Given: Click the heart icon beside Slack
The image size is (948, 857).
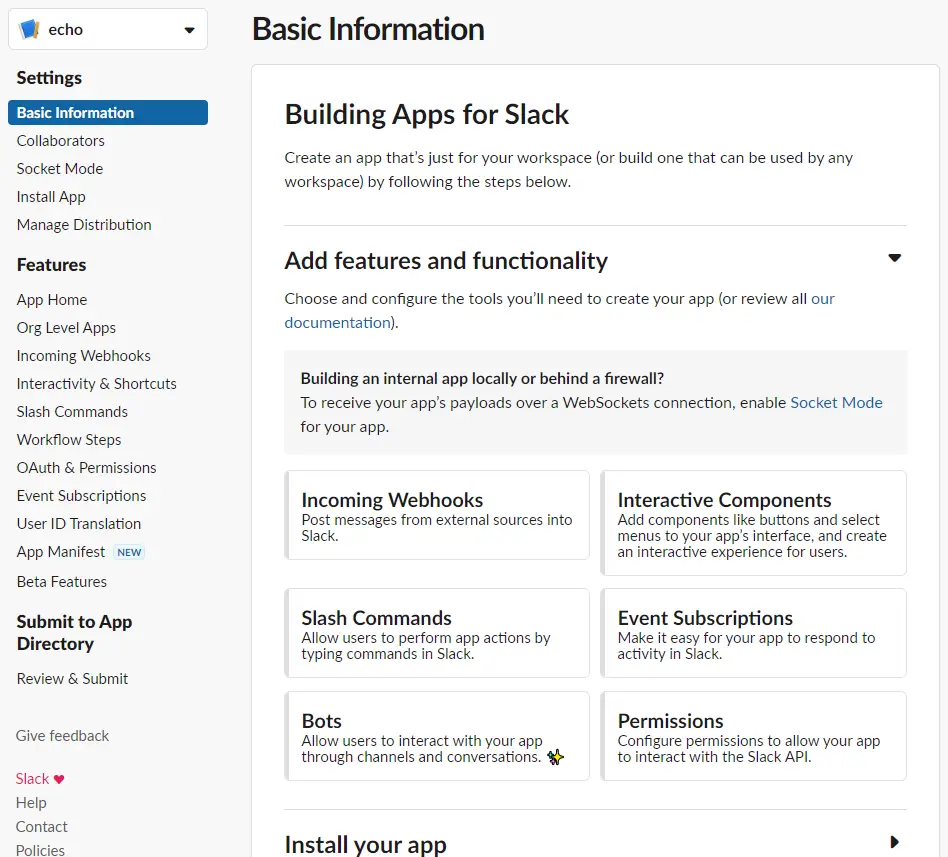Looking at the screenshot, I should click(x=59, y=779).
